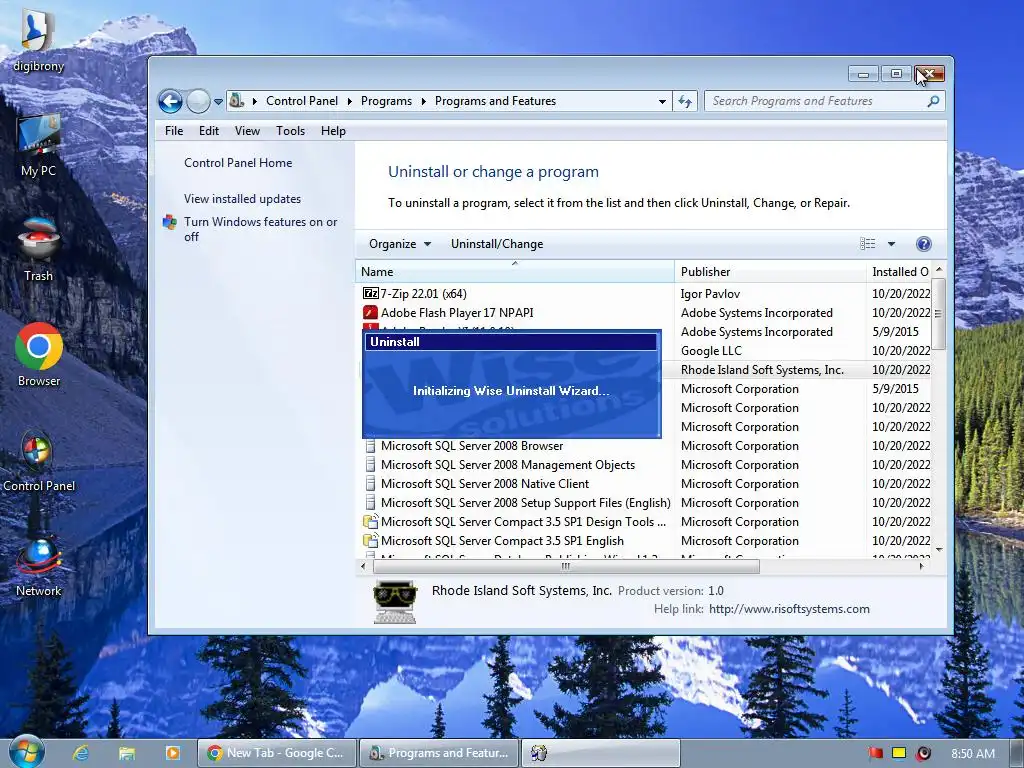The image size is (1024, 768).
Task: Click the red flag tray icon
Action: pyautogui.click(x=876, y=753)
